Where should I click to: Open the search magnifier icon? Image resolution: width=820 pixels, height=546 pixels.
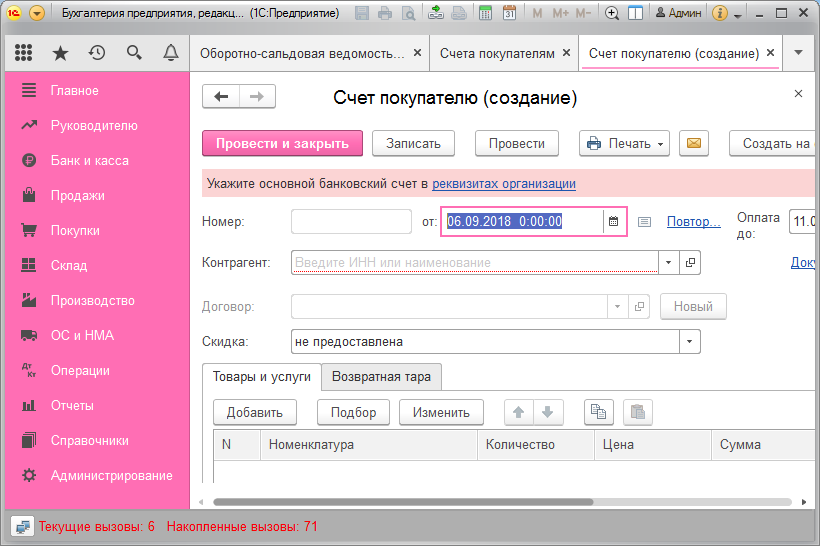tap(134, 53)
